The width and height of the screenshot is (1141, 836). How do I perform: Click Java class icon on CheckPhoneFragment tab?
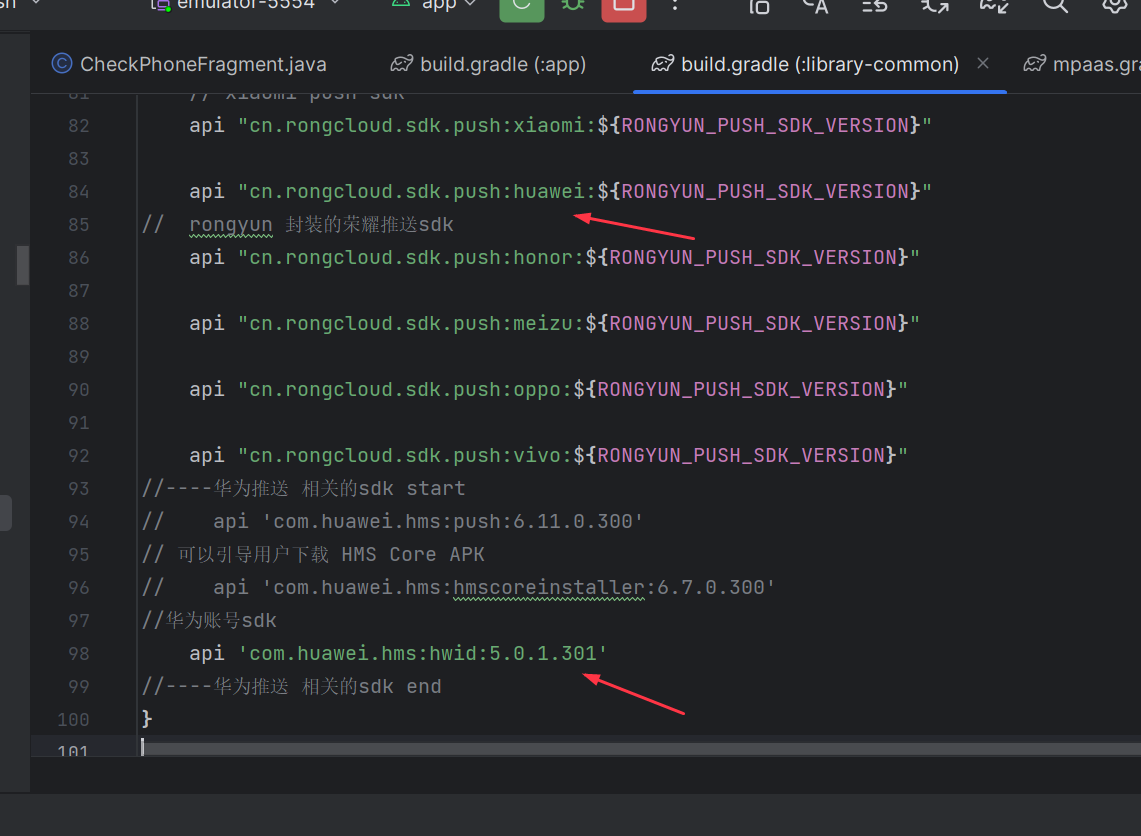[x=62, y=64]
